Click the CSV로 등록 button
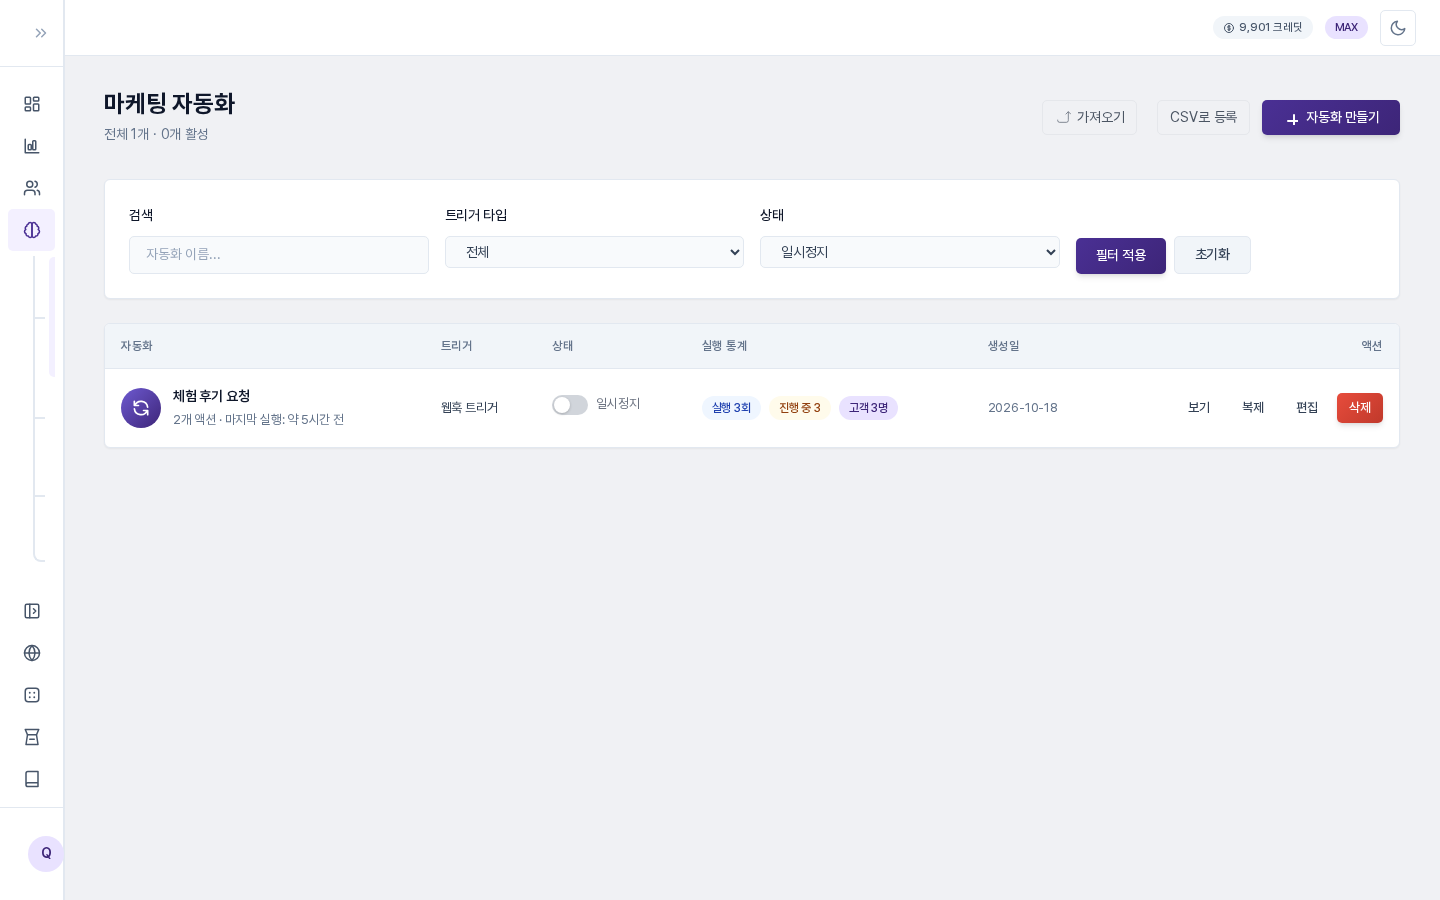Screen dimensions: 1440x900 click(x=1203, y=117)
